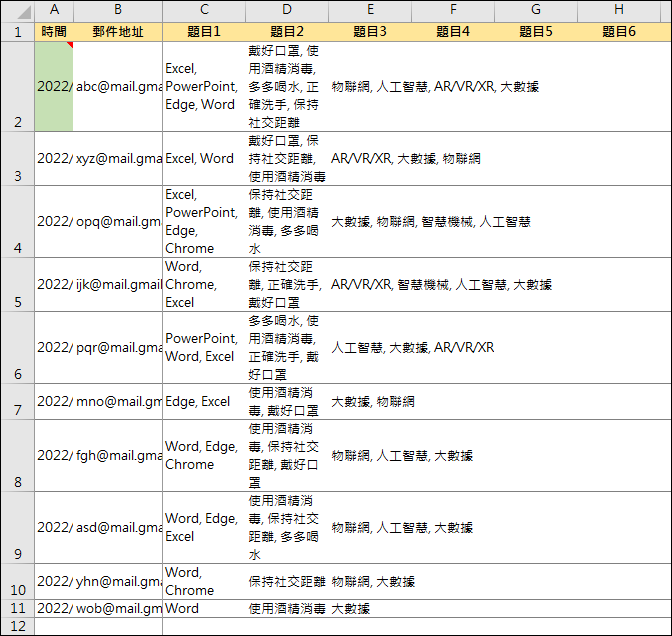The height and width of the screenshot is (636, 672).
Task: Click 物聯網, 大數據 cell in row 10
Action: 370,582
